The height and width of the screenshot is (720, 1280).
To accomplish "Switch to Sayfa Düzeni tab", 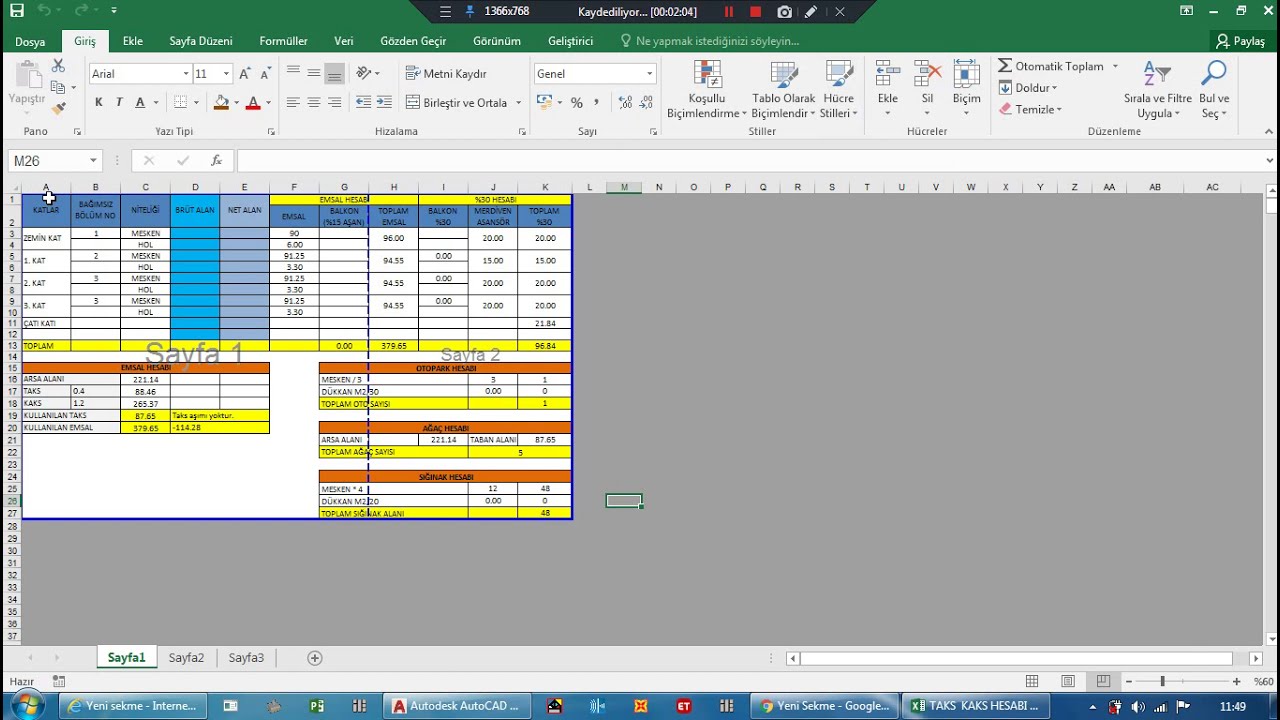I will pos(201,41).
